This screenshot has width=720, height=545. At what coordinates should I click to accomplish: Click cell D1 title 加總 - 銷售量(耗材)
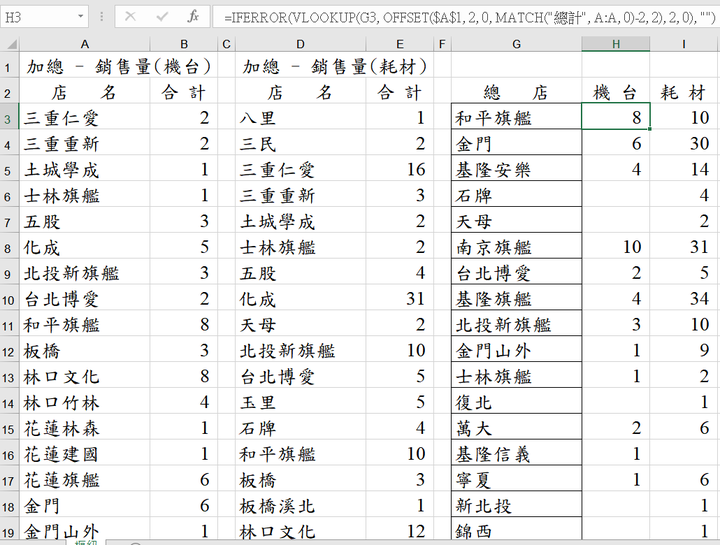pyautogui.click(x=334, y=67)
